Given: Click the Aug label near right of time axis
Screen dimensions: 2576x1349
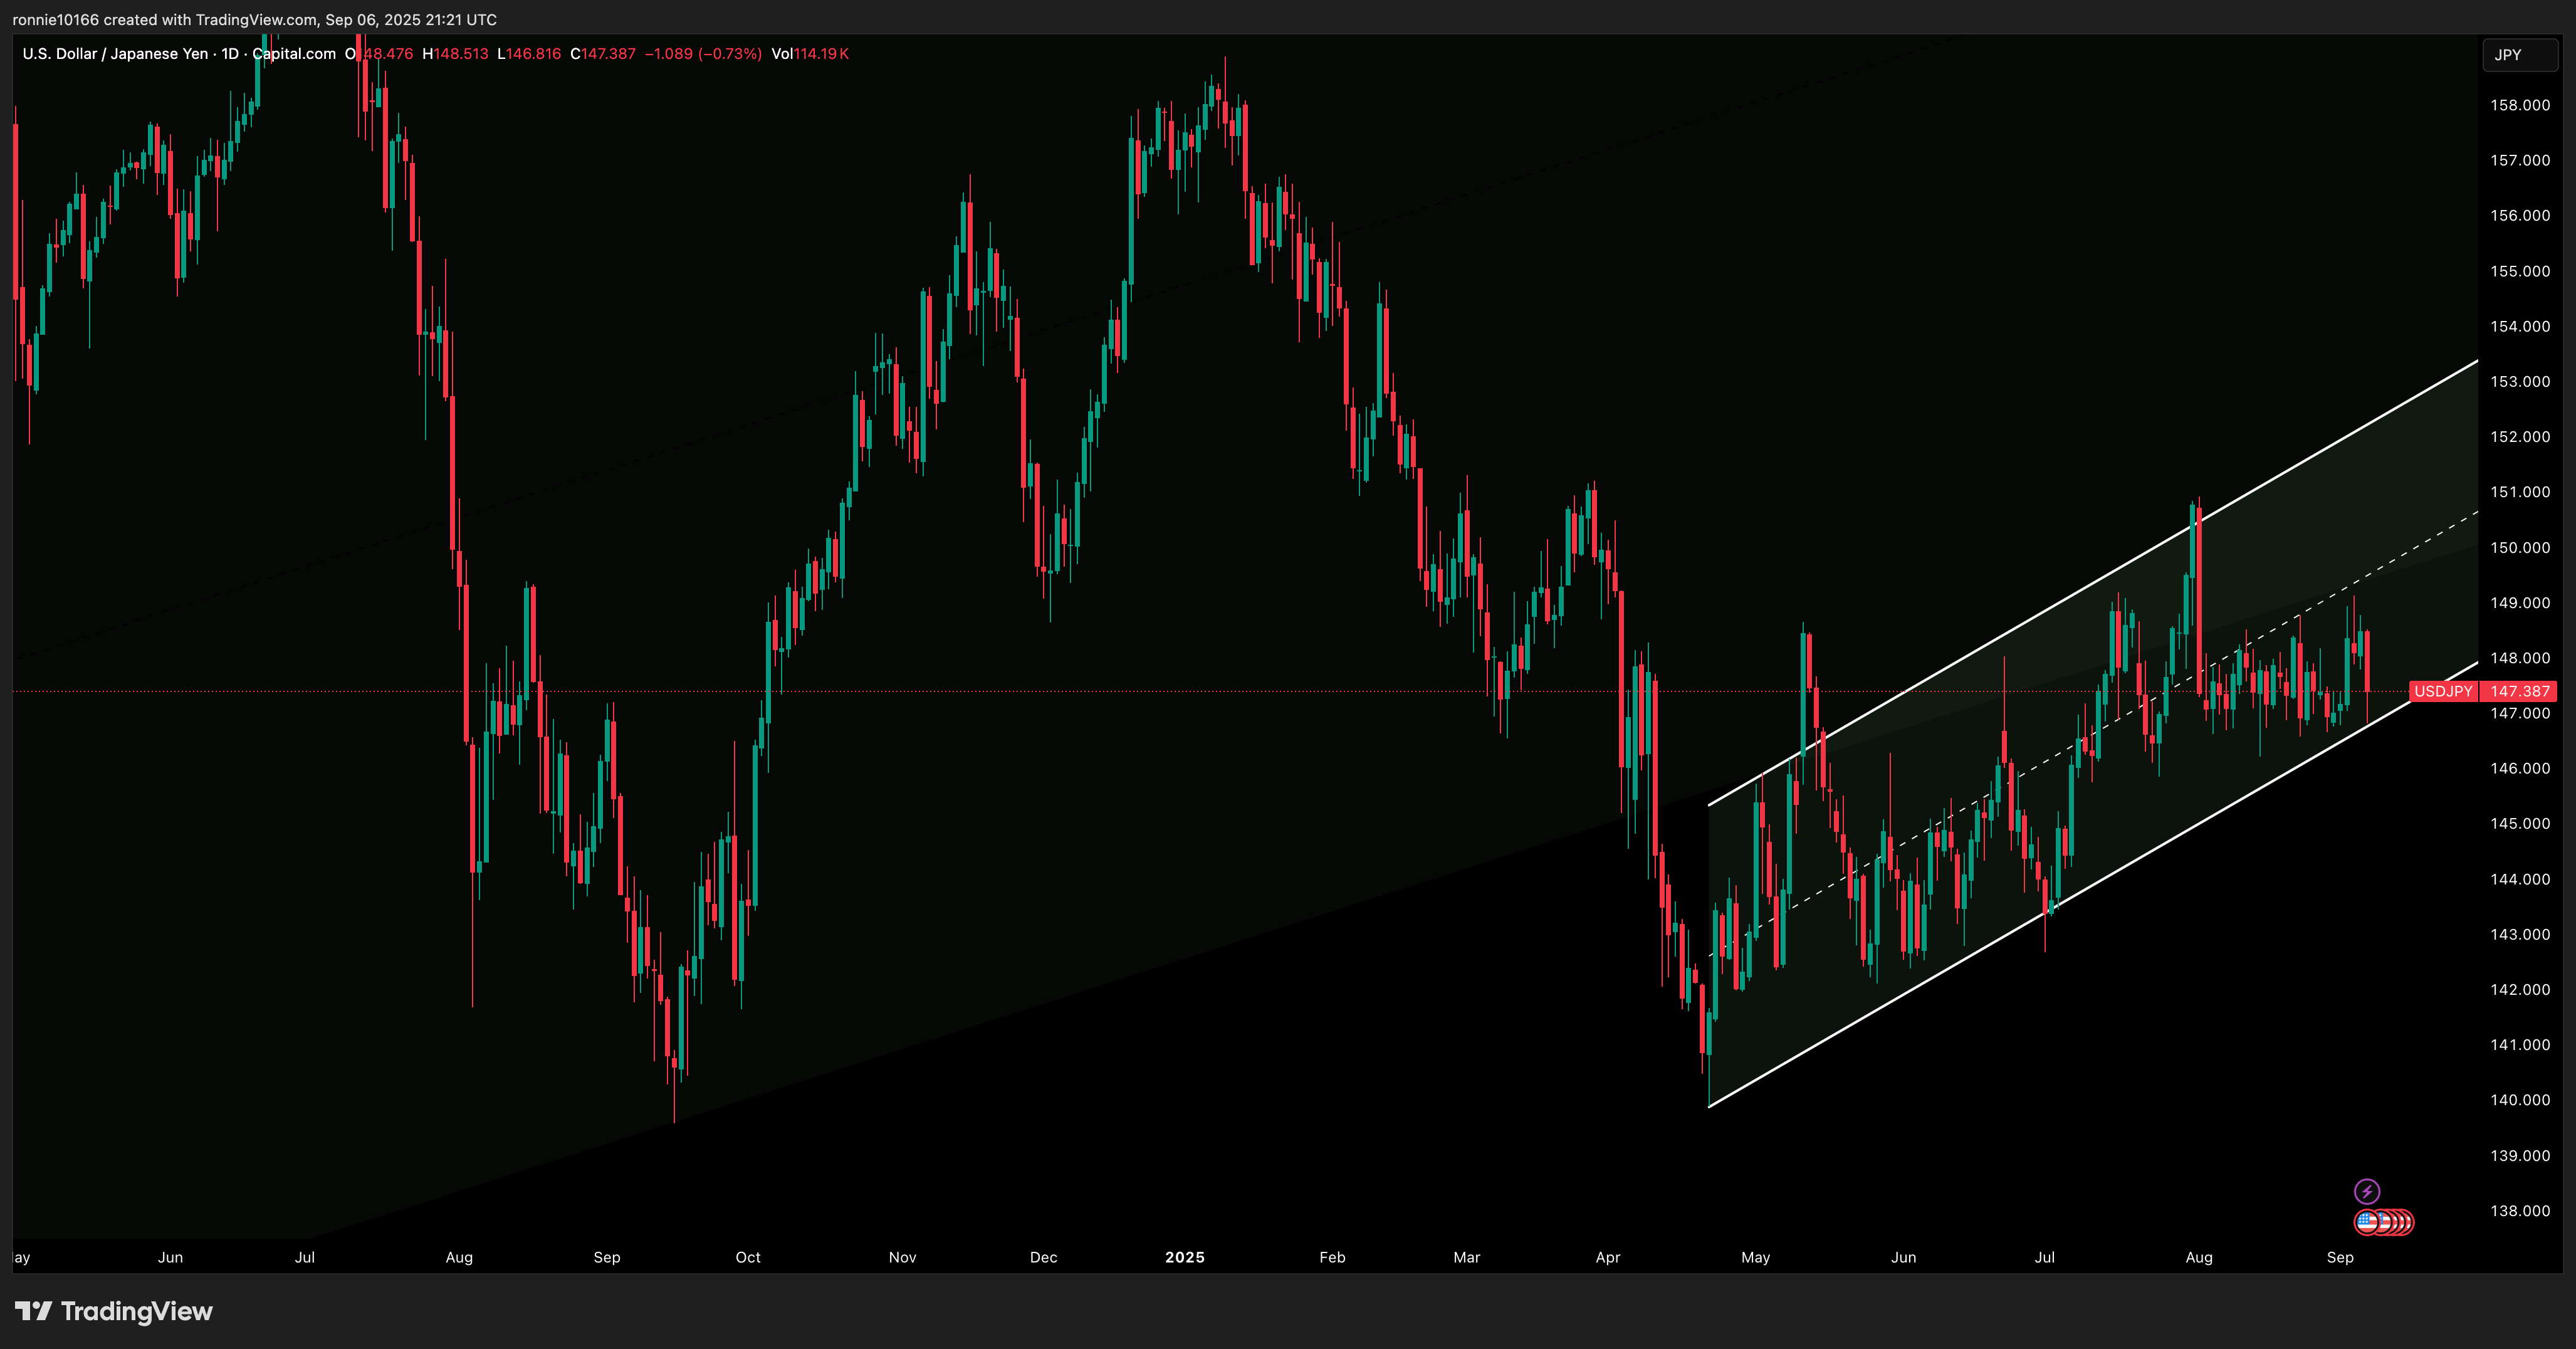Looking at the screenshot, I should tap(2198, 1257).
